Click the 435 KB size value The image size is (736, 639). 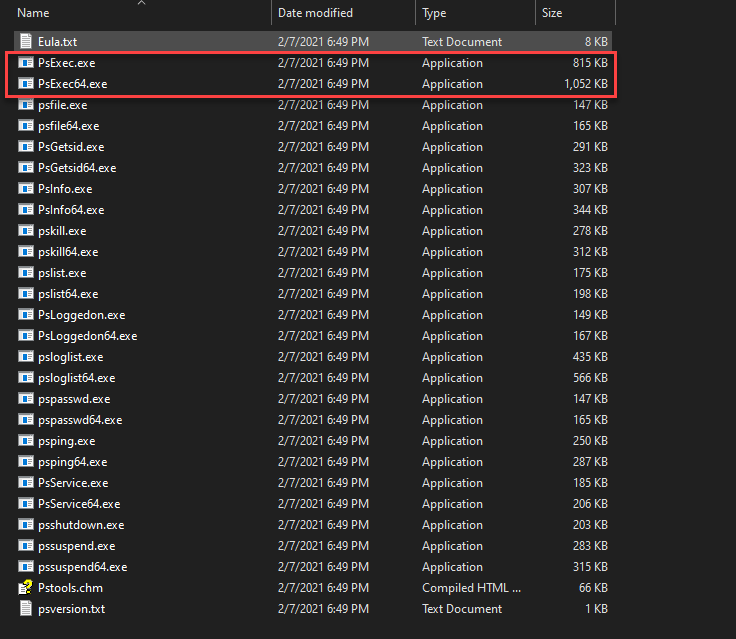click(590, 357)
